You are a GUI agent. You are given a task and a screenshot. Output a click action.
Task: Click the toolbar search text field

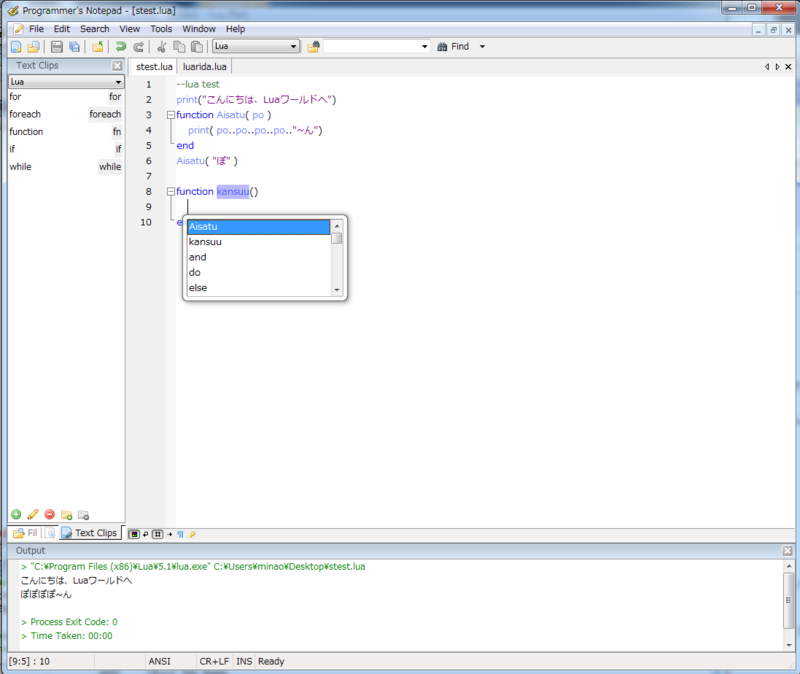click(x=372, y=46)
